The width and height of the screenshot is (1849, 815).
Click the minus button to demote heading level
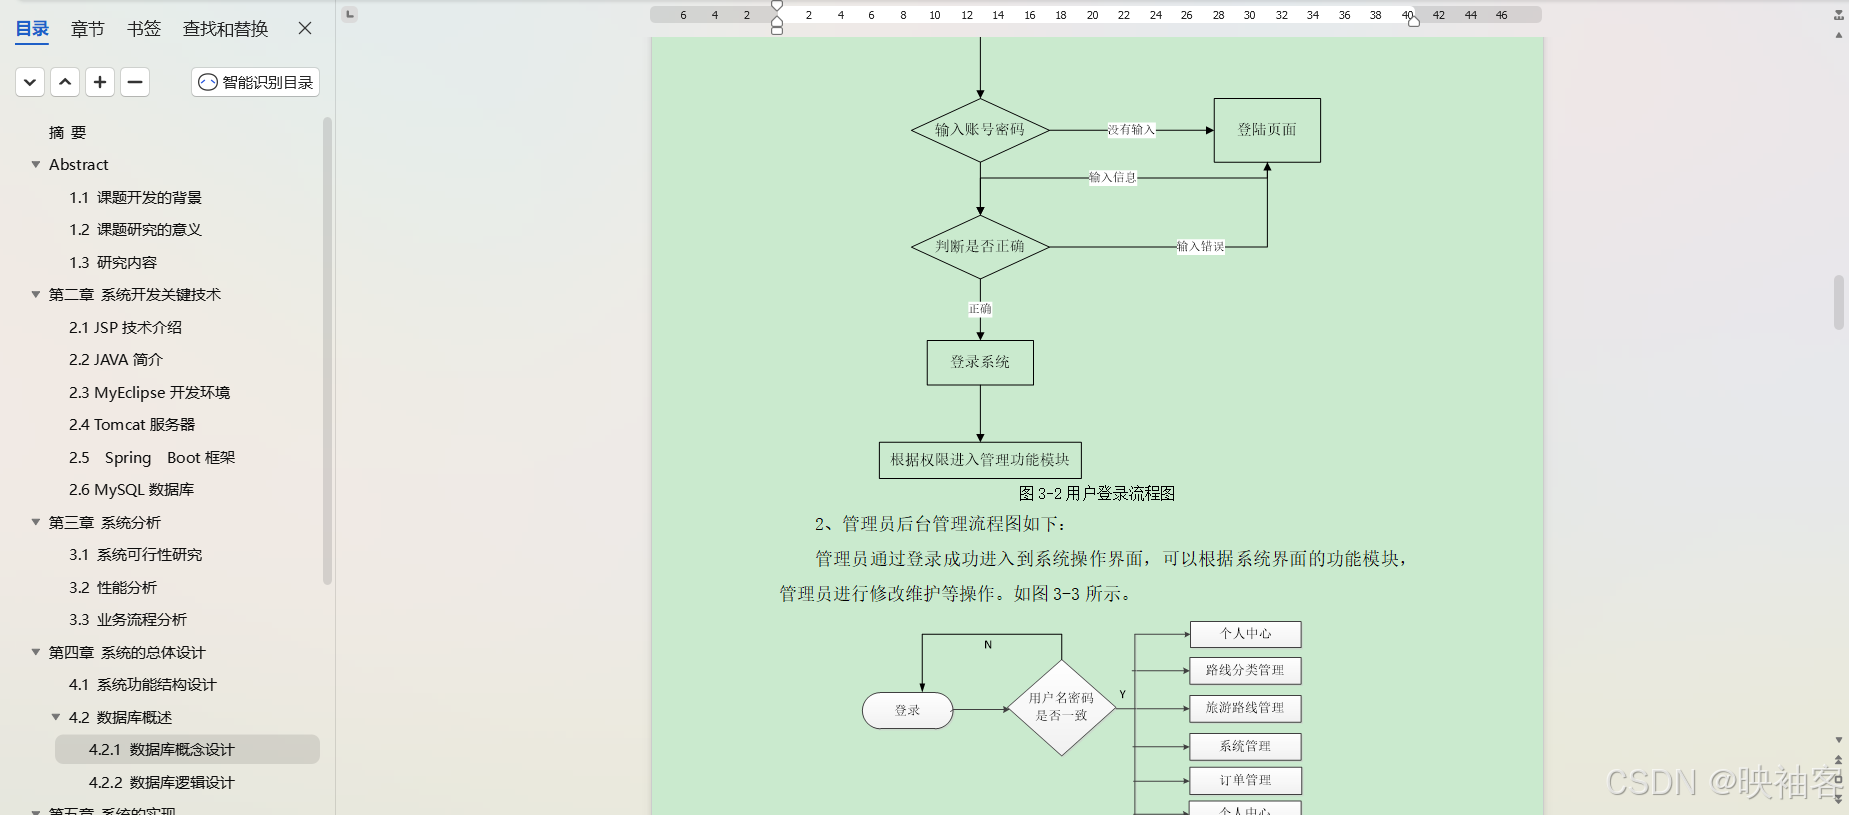click(135, 82)
